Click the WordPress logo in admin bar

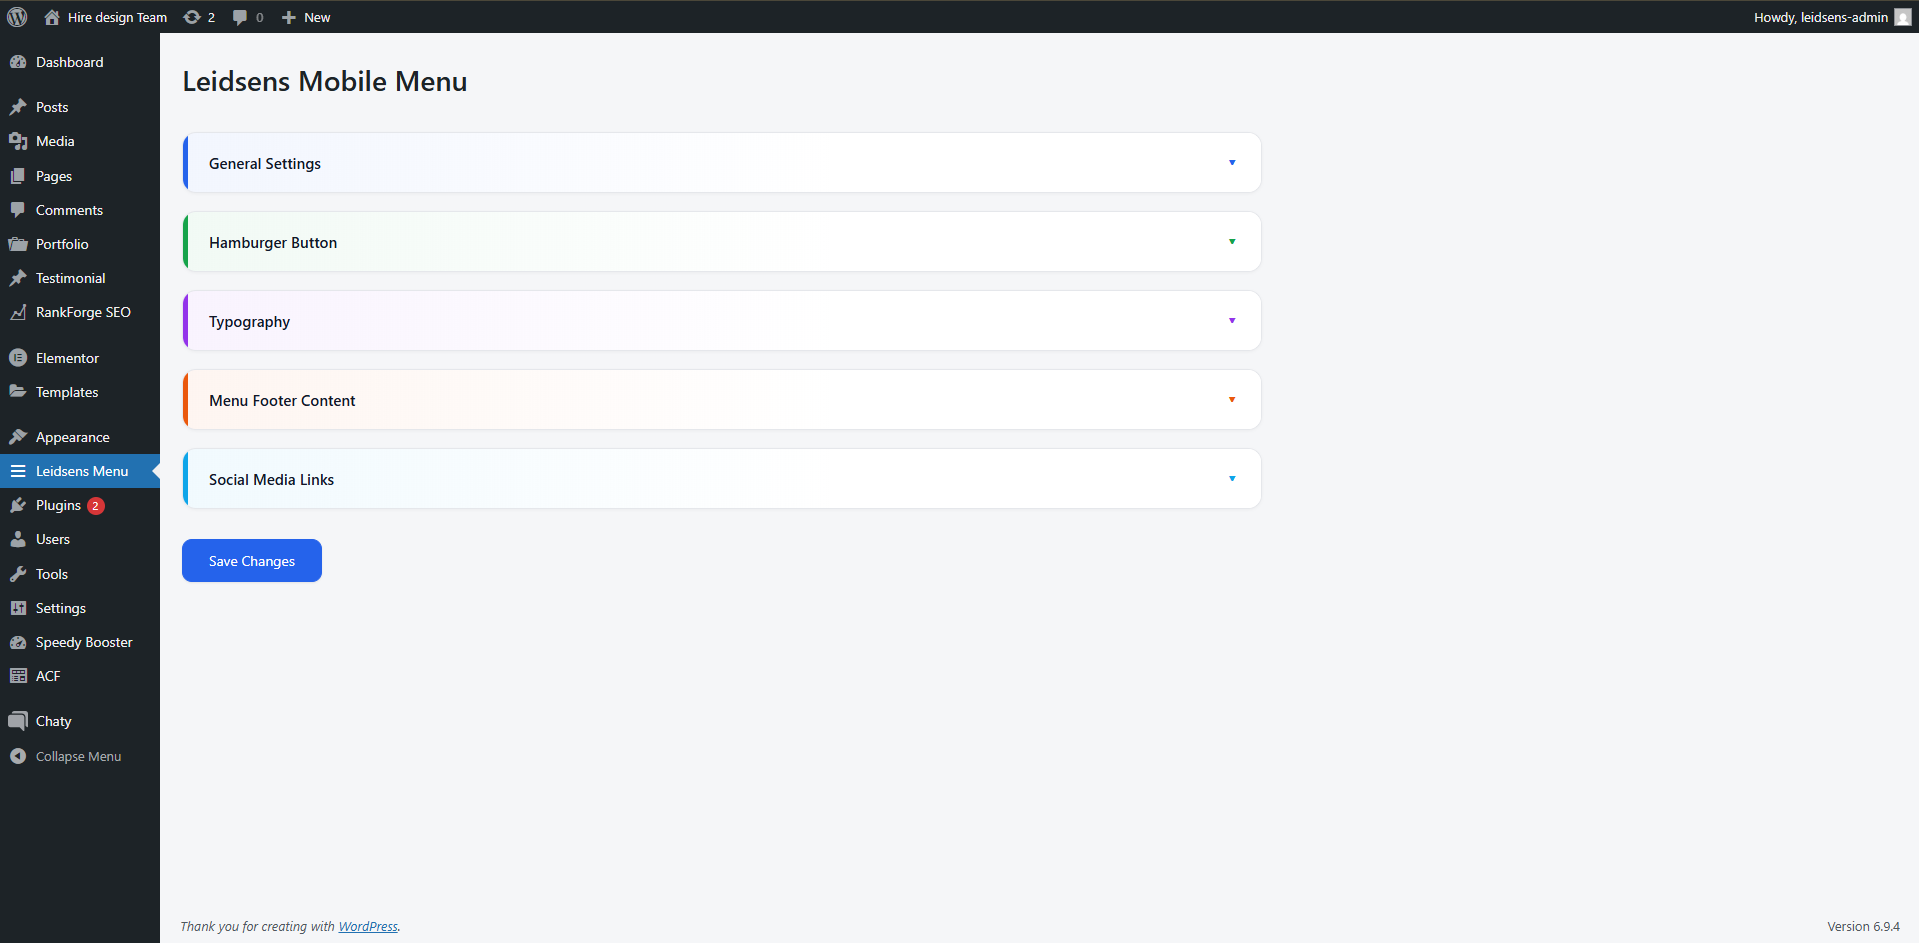17,16
